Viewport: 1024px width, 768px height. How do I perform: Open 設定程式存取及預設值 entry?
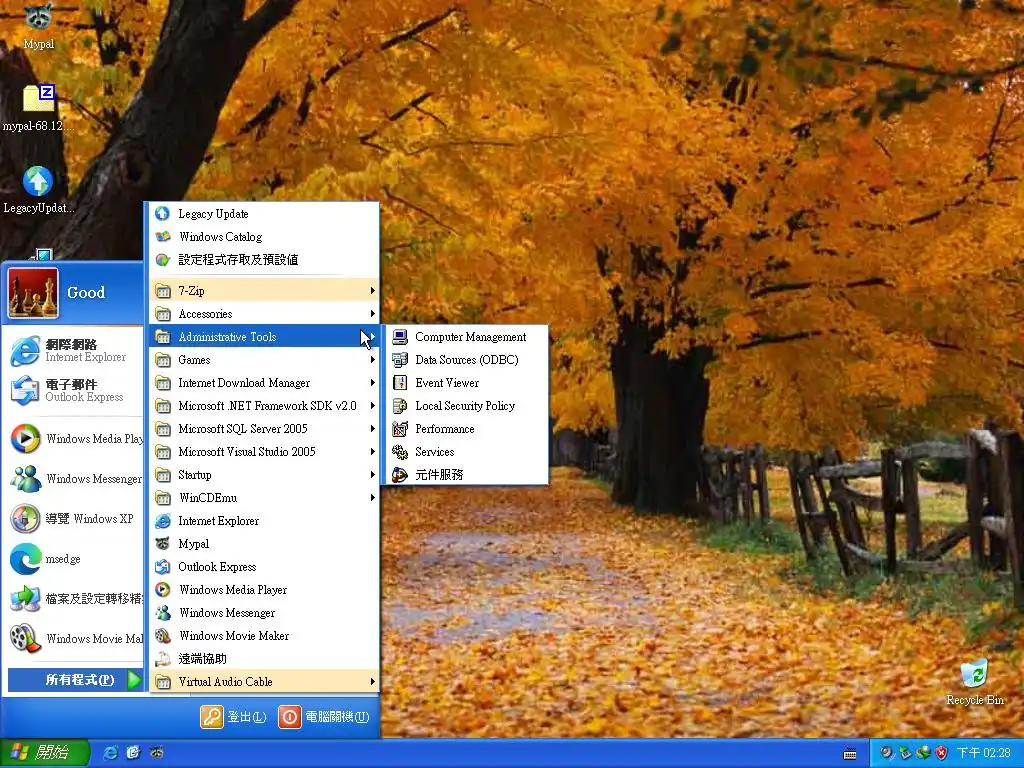[264, 260]
